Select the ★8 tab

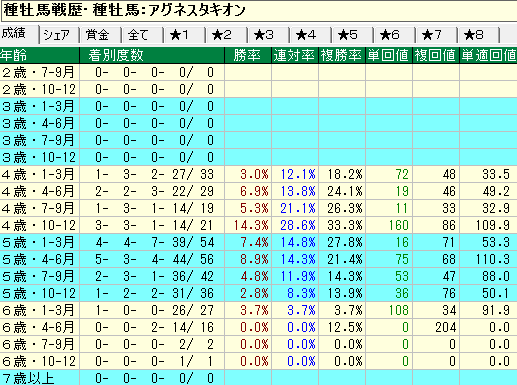point(478,35)
